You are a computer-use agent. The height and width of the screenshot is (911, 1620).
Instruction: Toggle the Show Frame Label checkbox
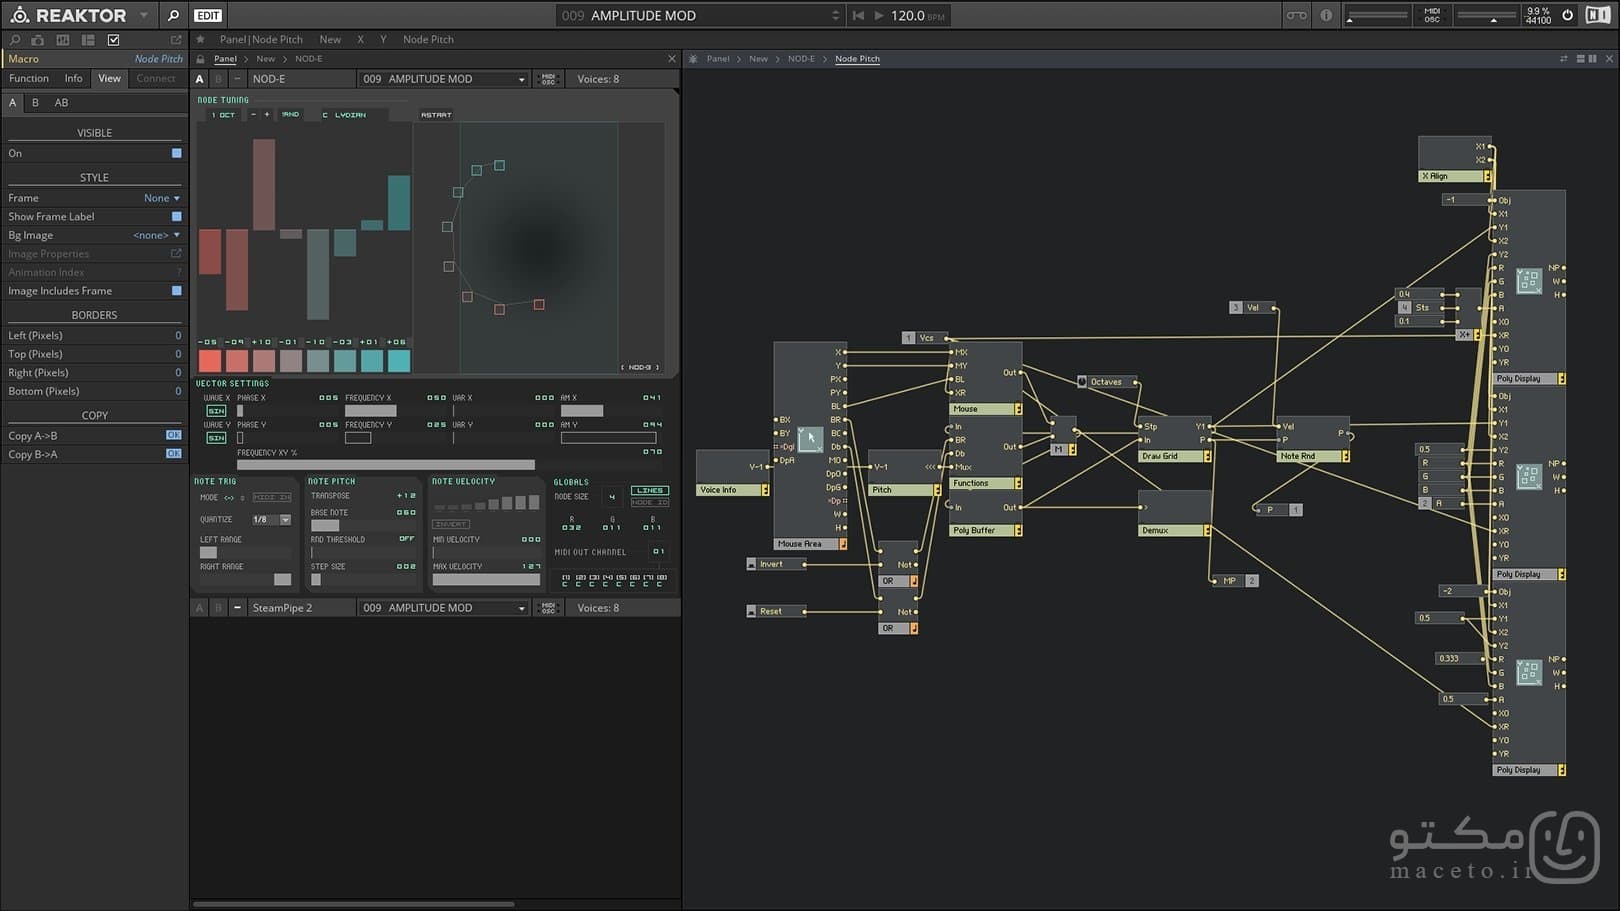tap(177, 216)
